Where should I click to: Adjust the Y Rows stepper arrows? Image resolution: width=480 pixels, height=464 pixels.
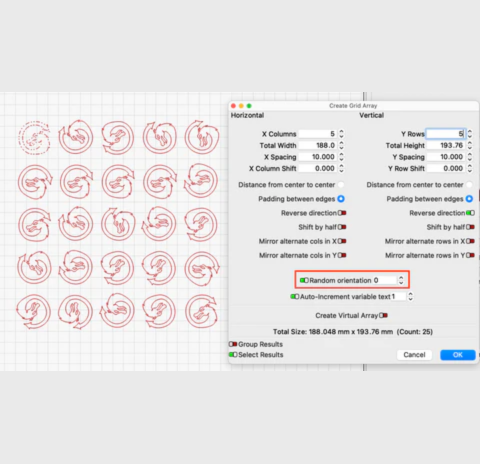click(470, 134)
